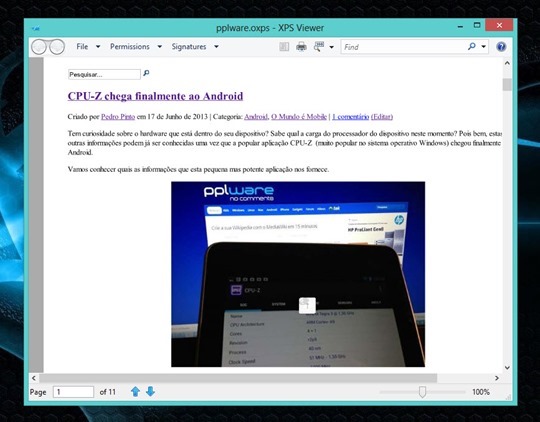Click the Pesquisar search magnifier in document
Viewport: 540px width, 422px height.
pos(146,73)
